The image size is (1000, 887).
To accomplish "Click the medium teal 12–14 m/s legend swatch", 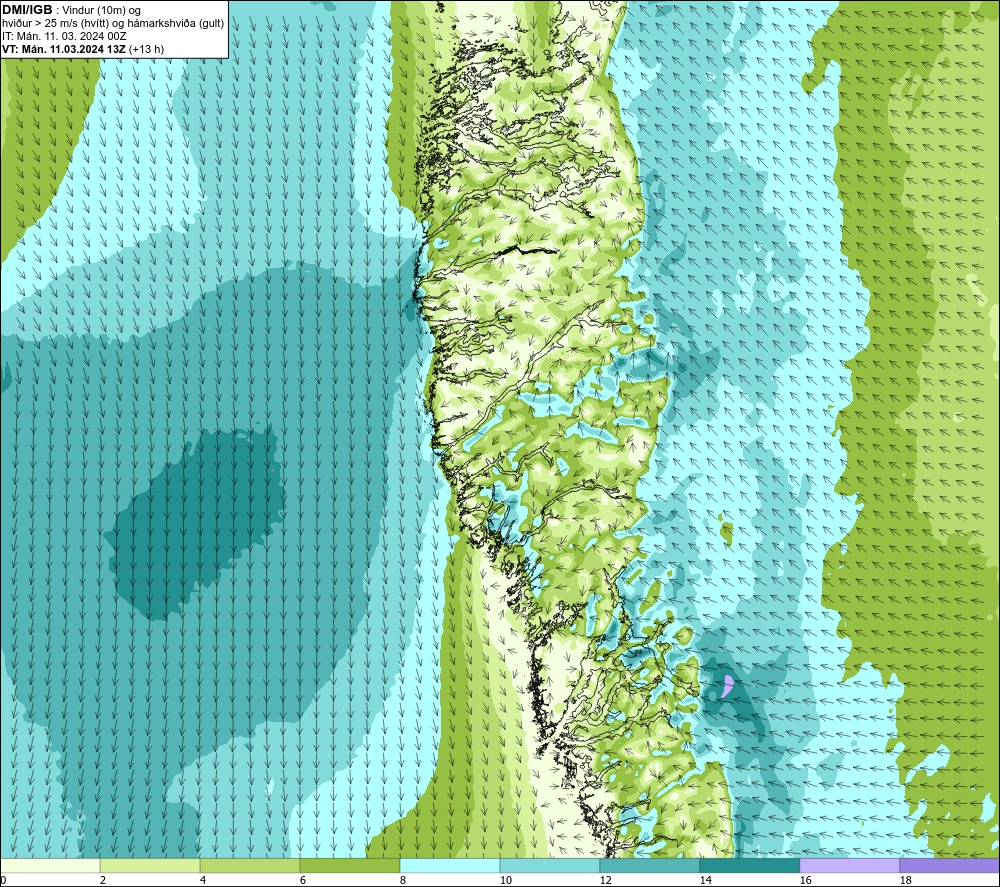I will (x=649, y=865).
